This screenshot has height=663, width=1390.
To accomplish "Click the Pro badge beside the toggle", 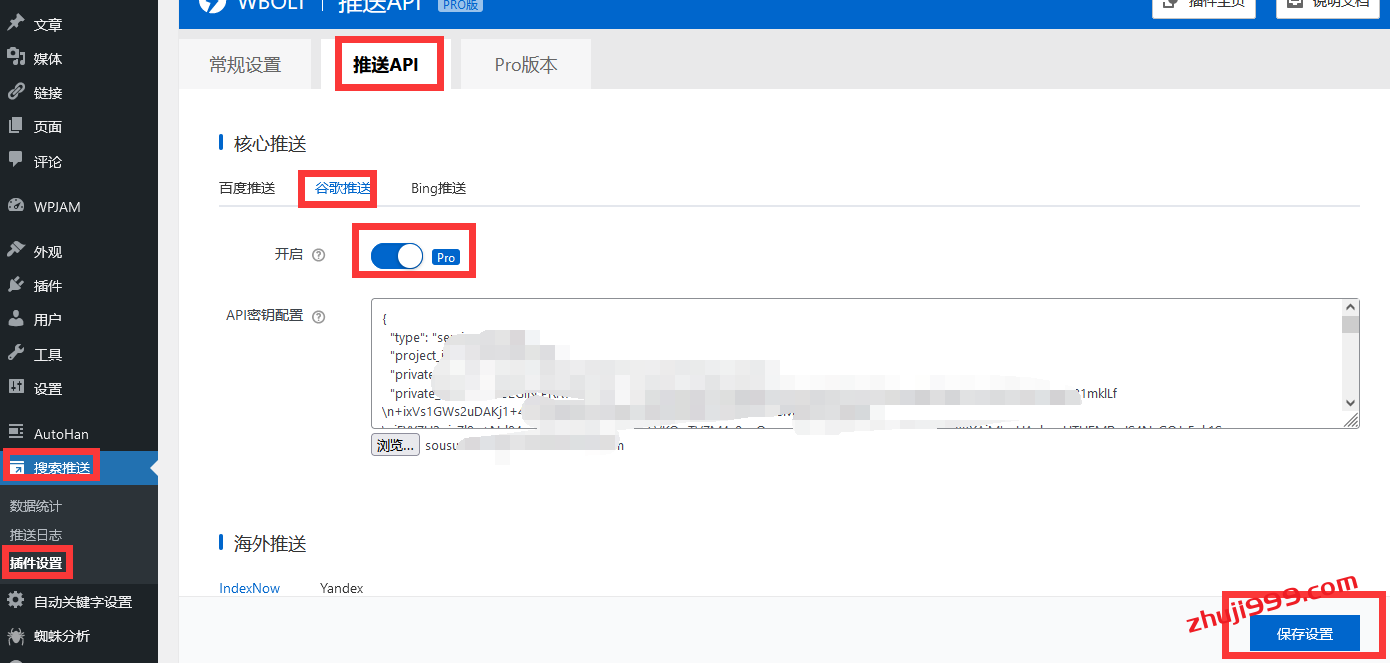I will 446,257.
